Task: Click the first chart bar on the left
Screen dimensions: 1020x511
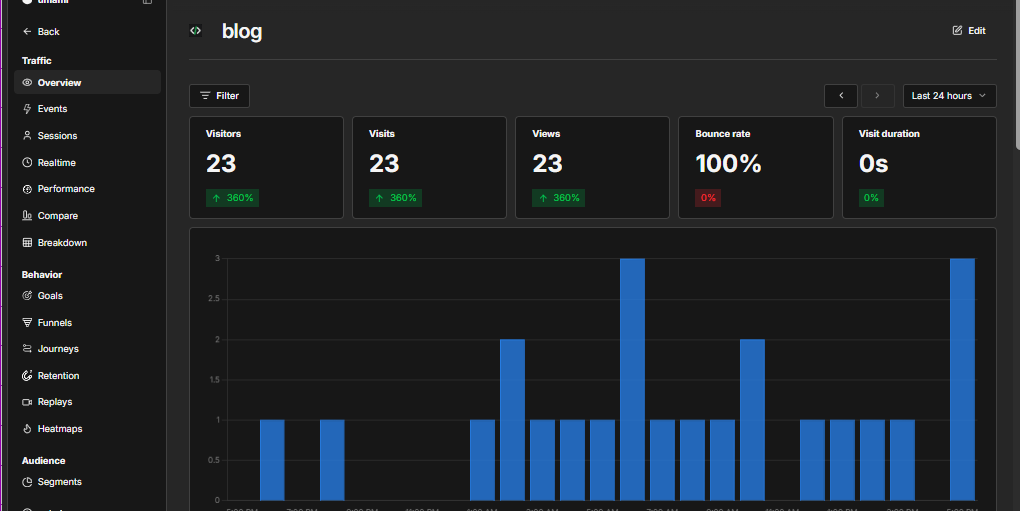Action: coord(272,460)
